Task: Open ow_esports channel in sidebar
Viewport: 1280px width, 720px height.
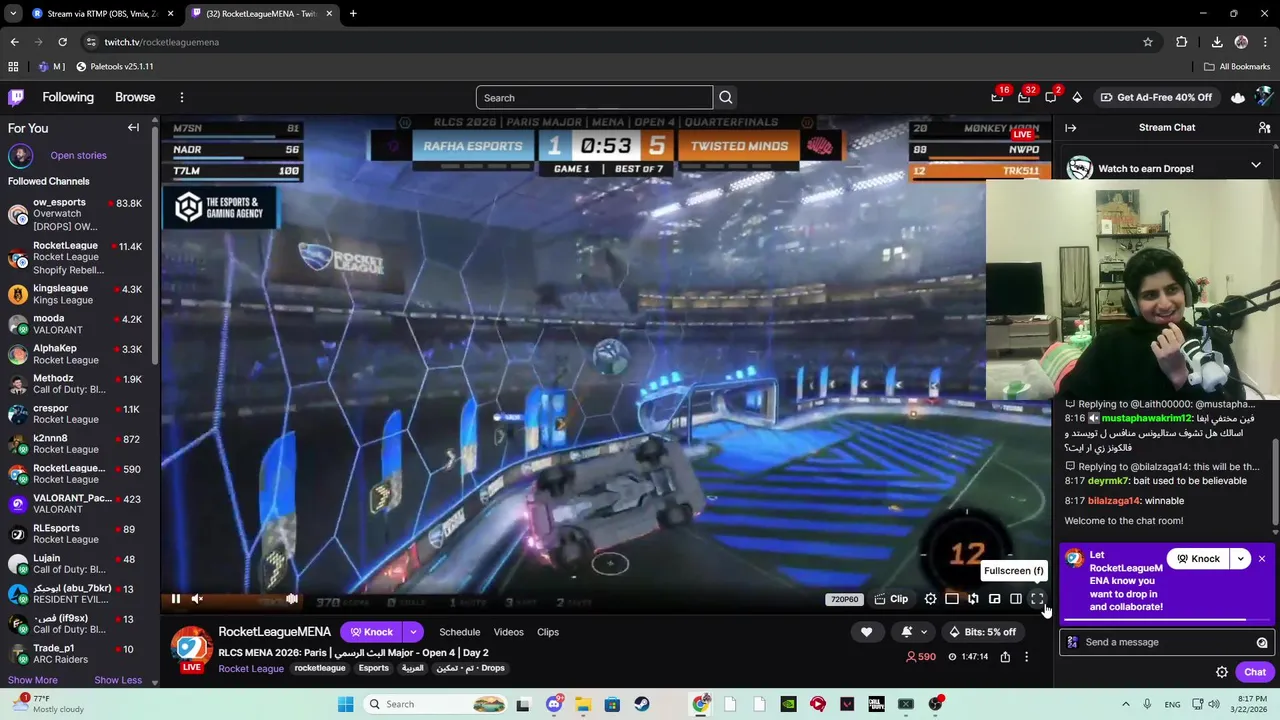Action: 75,214
